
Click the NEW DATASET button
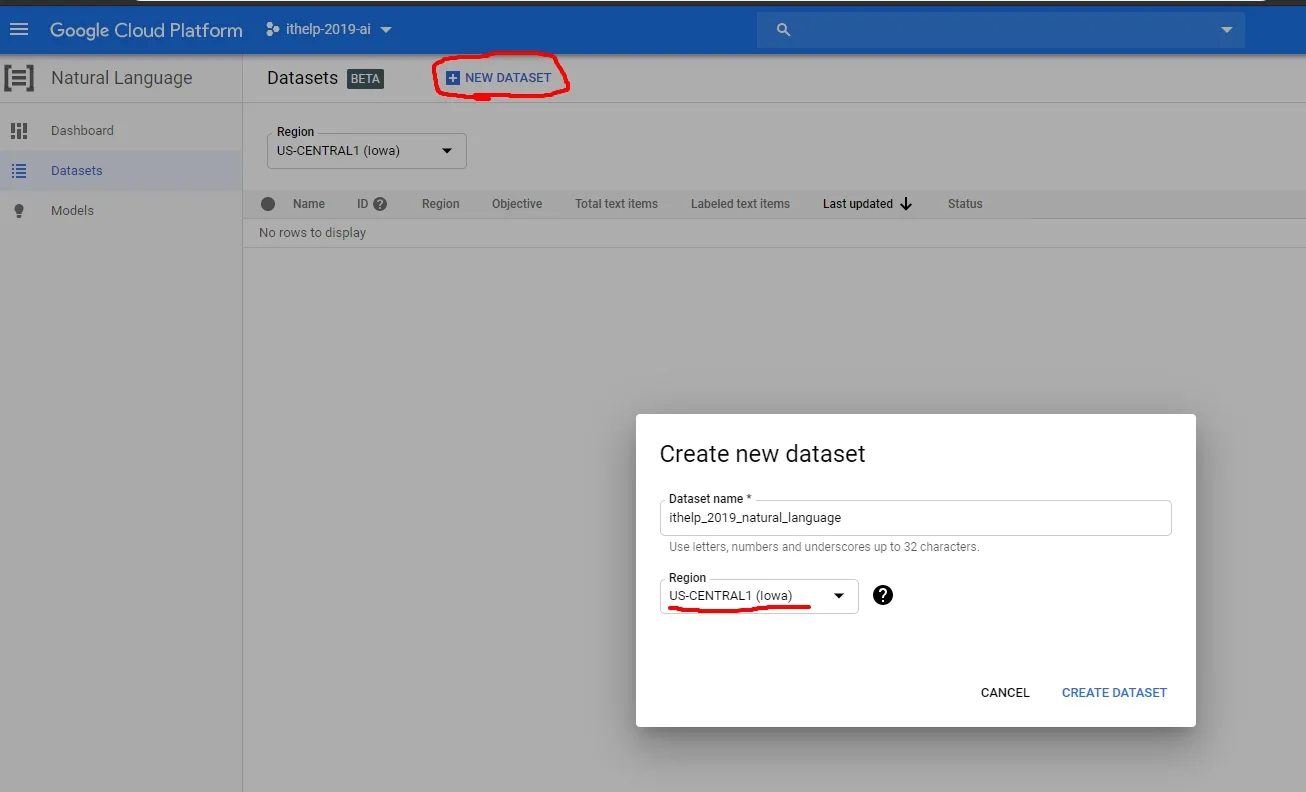pos(499,77)
